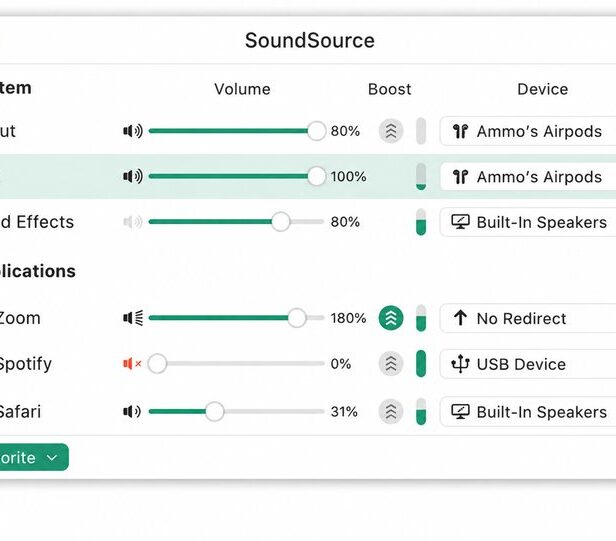
Task: Click the 80% output volume slider knob
Action: pos(316,131)
